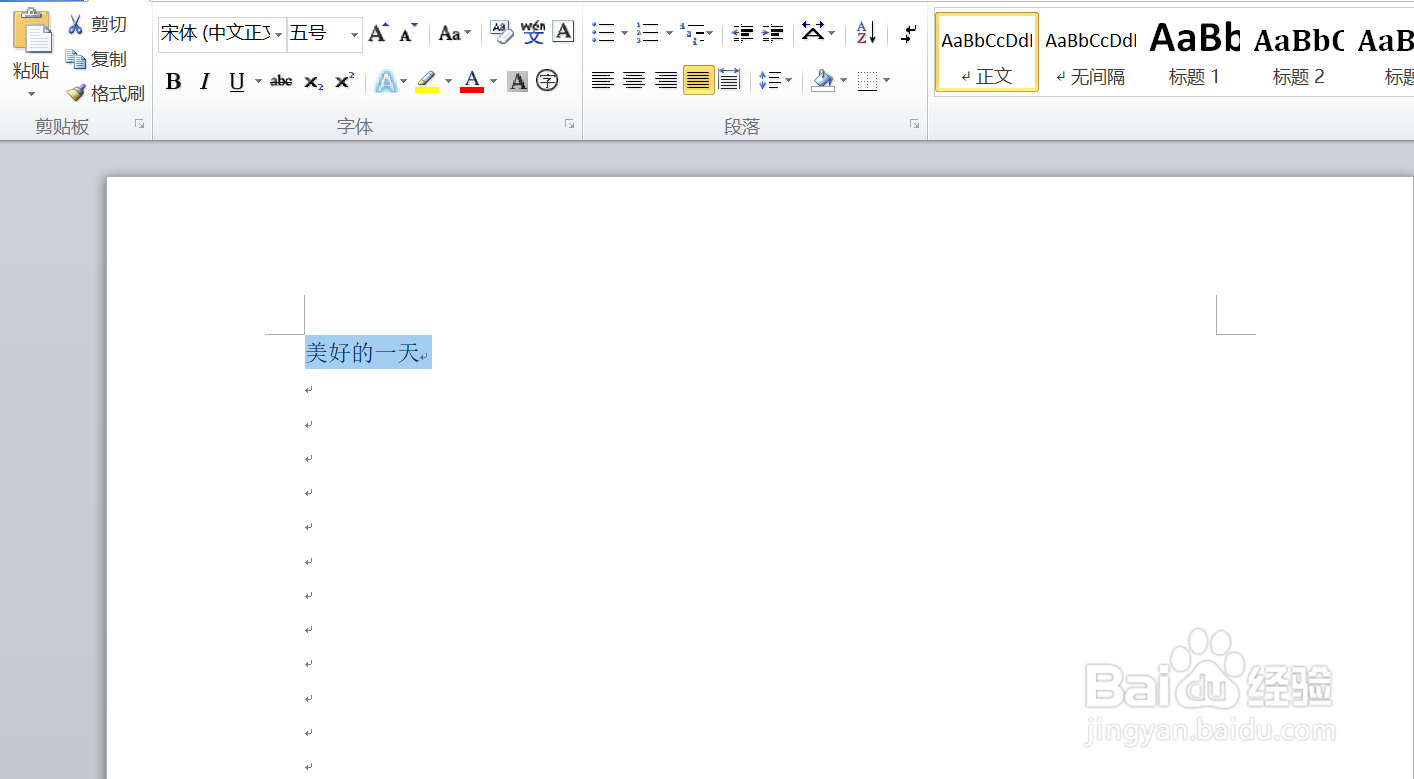The width and height of the screenshot is (1414, 779).
Task: Apply strikethrough to the selected text
Action: [x=281, y=81]
